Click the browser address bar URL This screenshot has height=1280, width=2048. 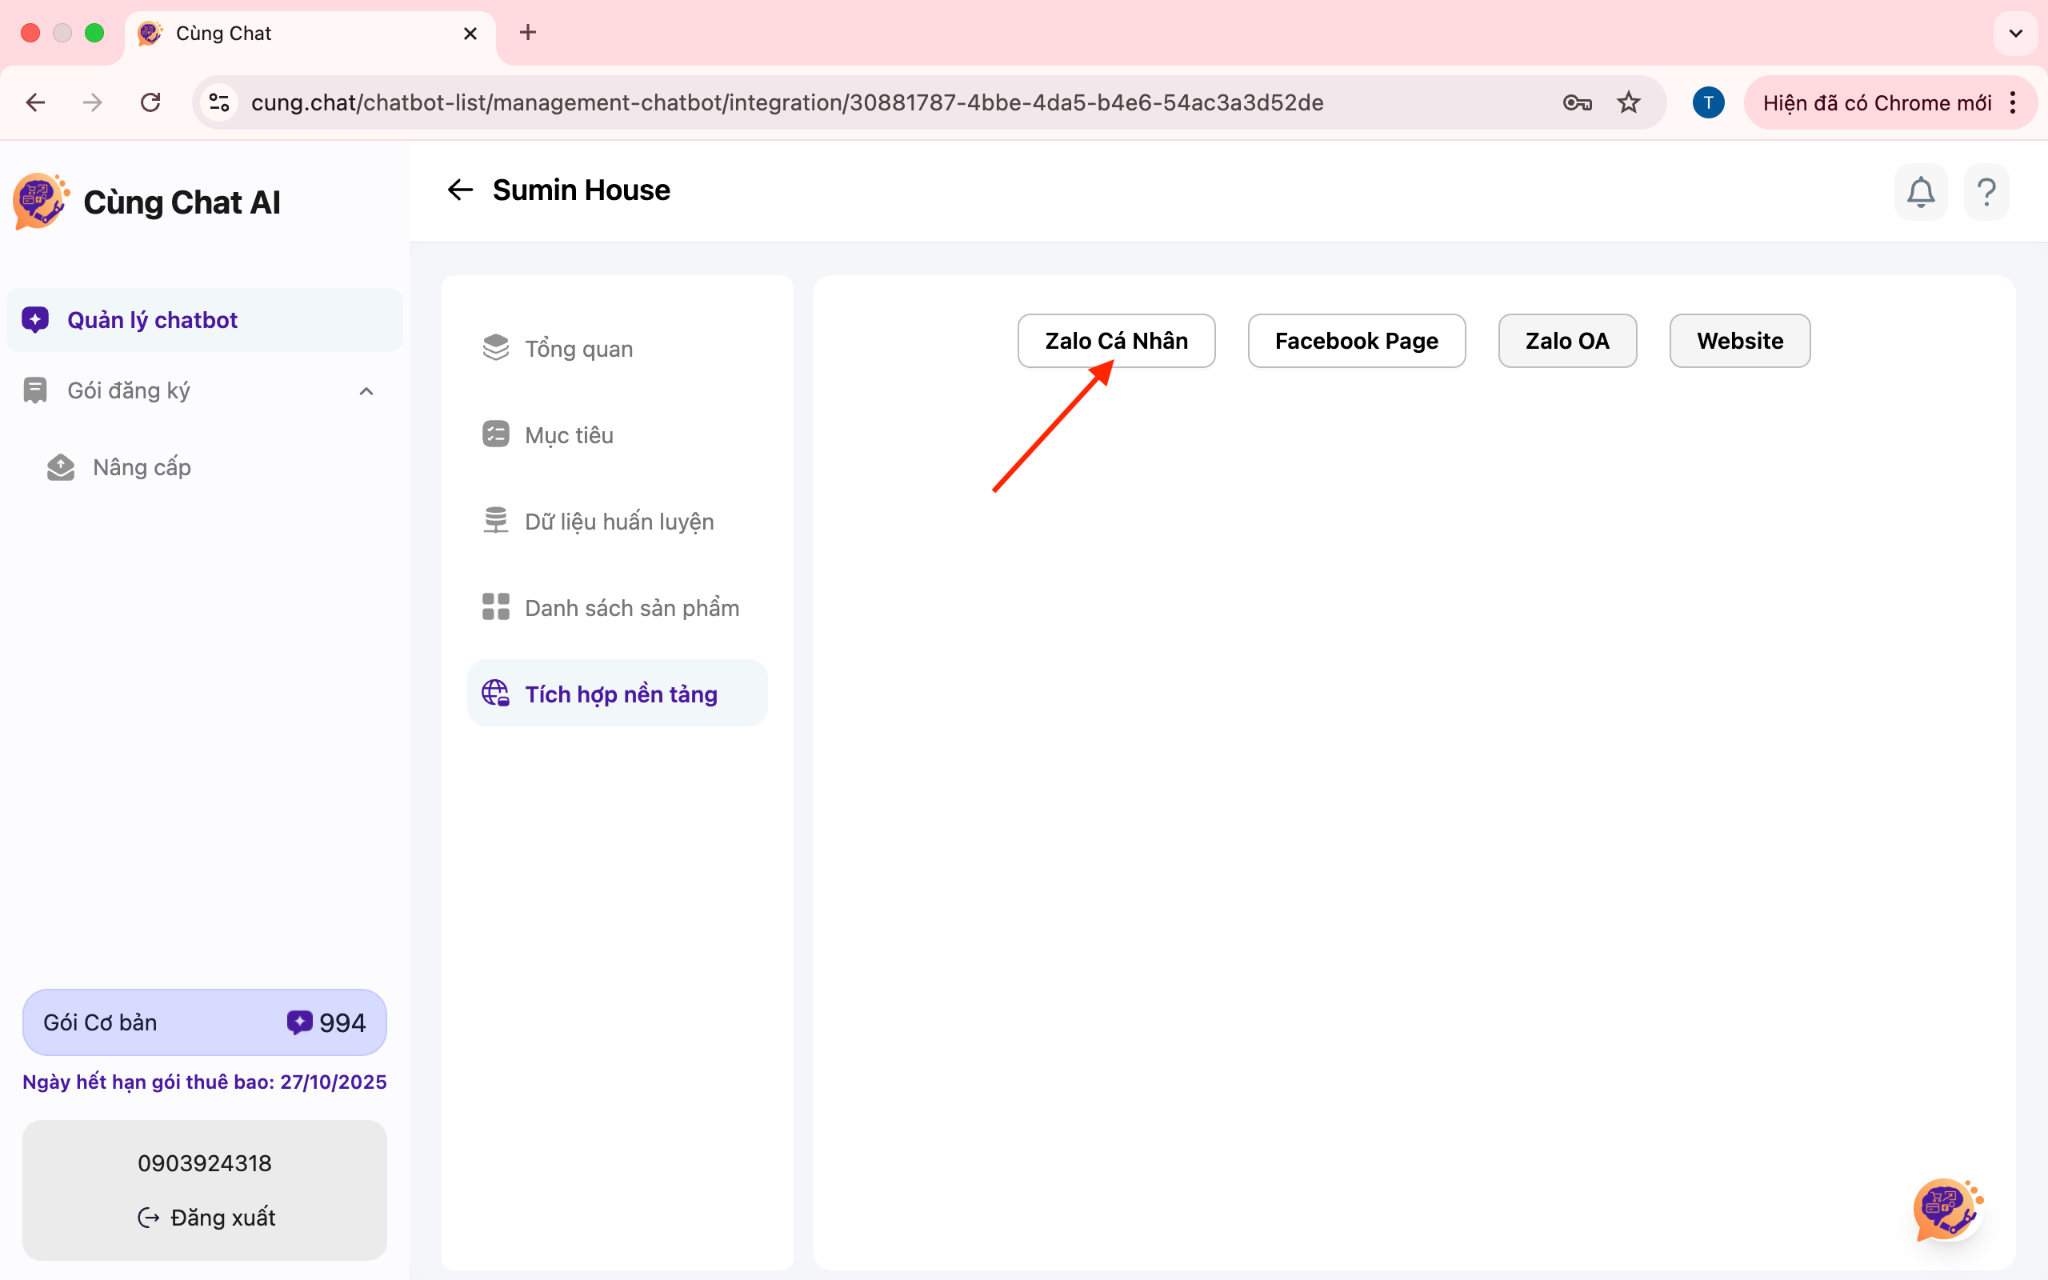click(786, 102)
